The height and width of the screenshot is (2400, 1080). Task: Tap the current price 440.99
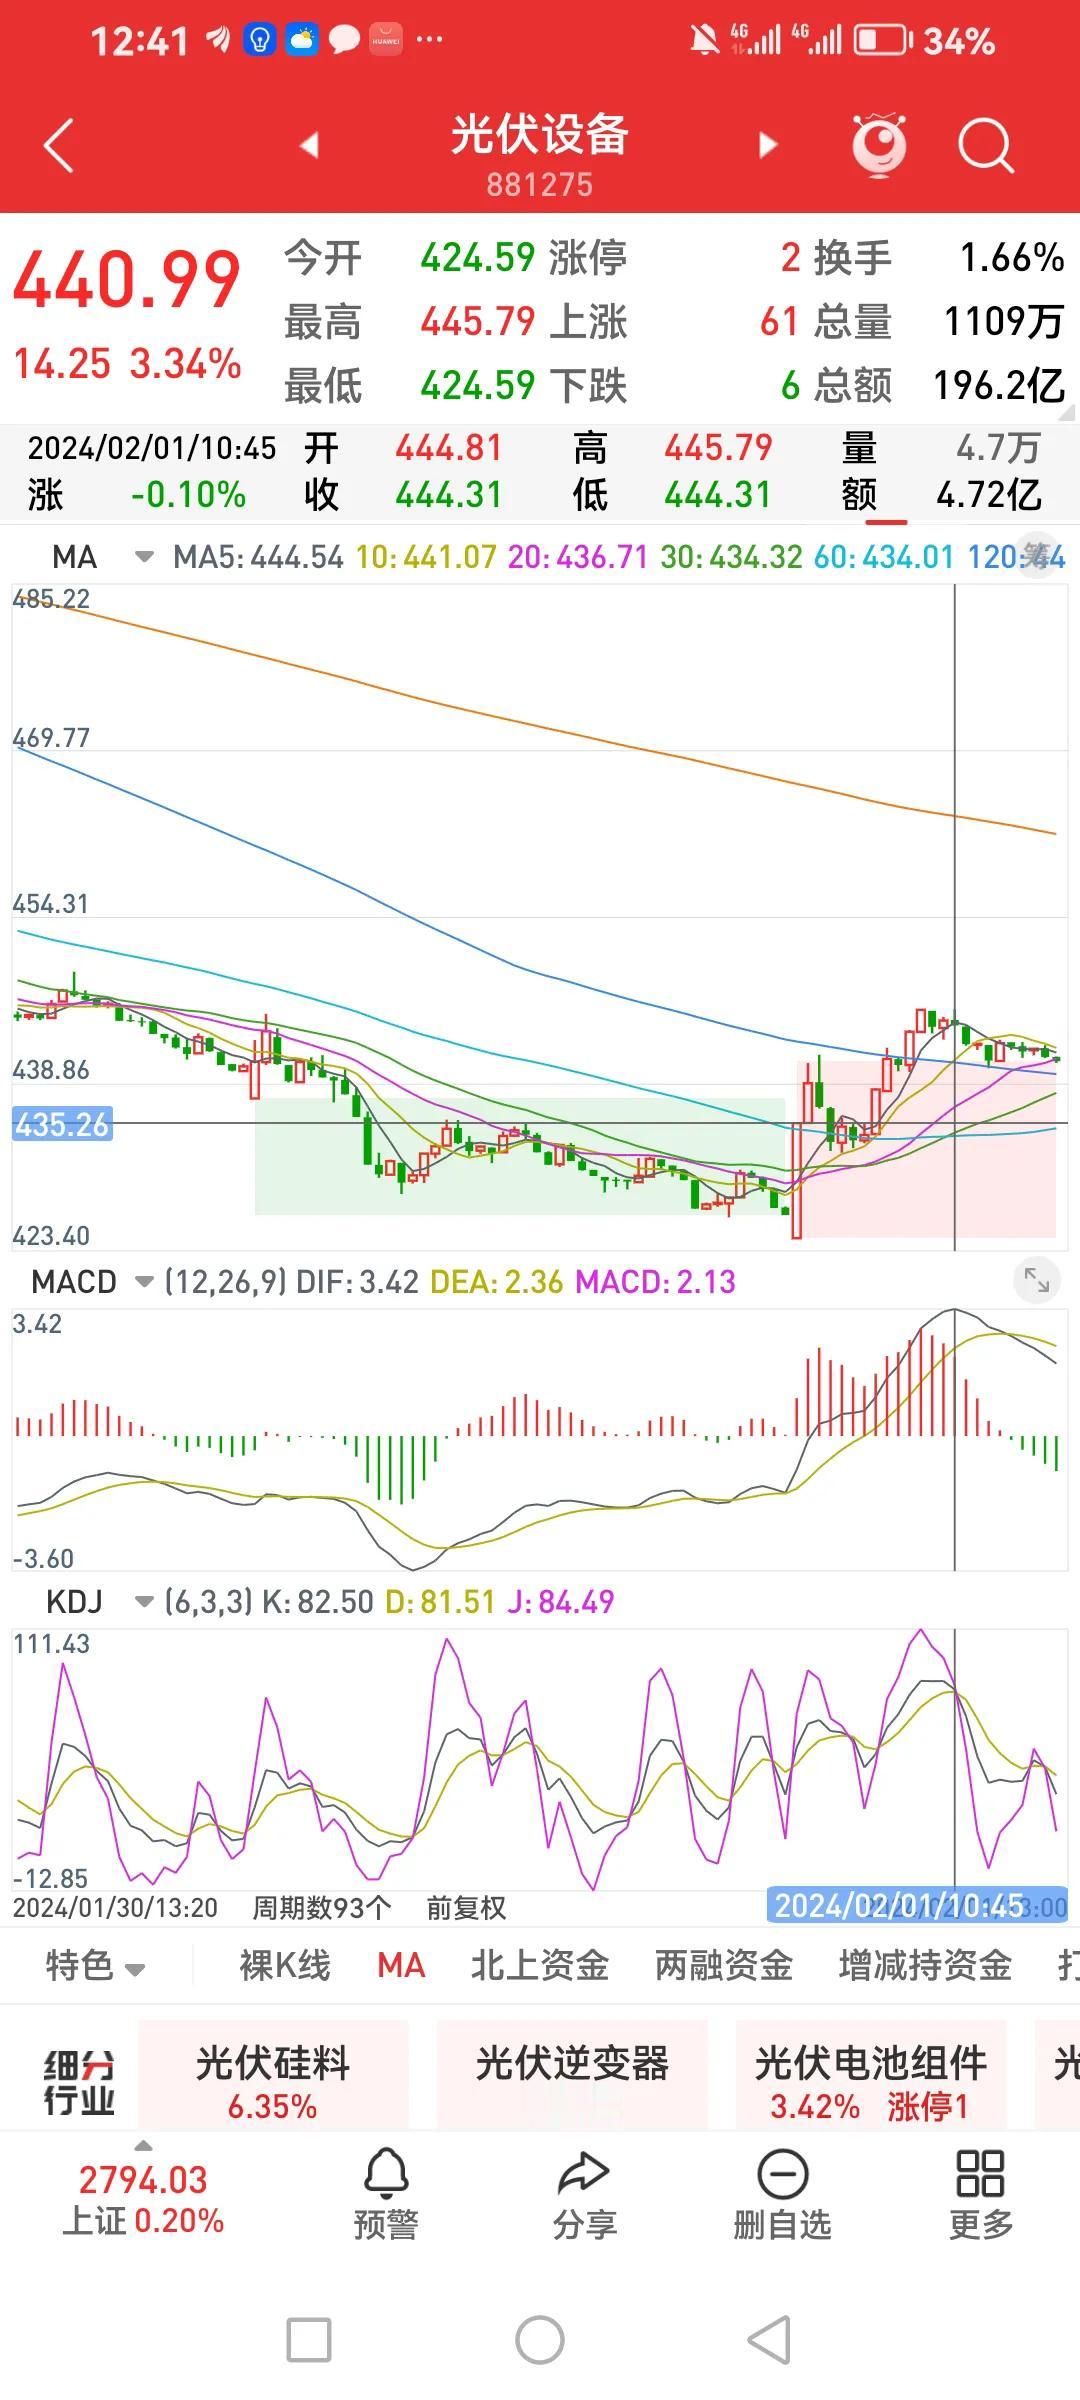coord(127,279)
